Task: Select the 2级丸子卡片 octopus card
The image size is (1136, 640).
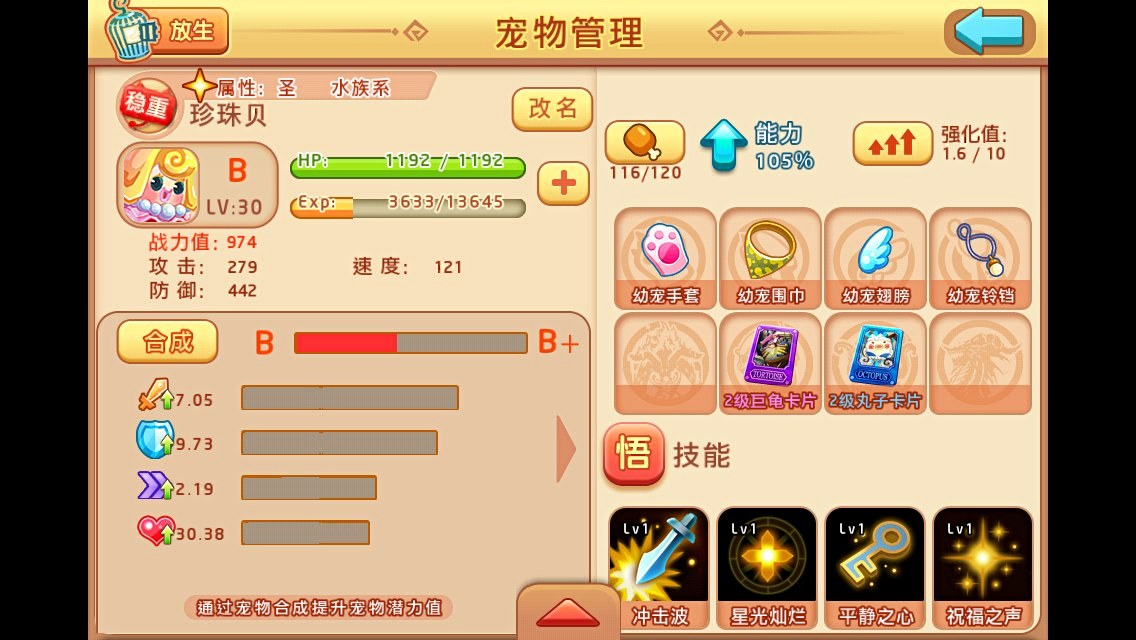Action: coord(875,364)
